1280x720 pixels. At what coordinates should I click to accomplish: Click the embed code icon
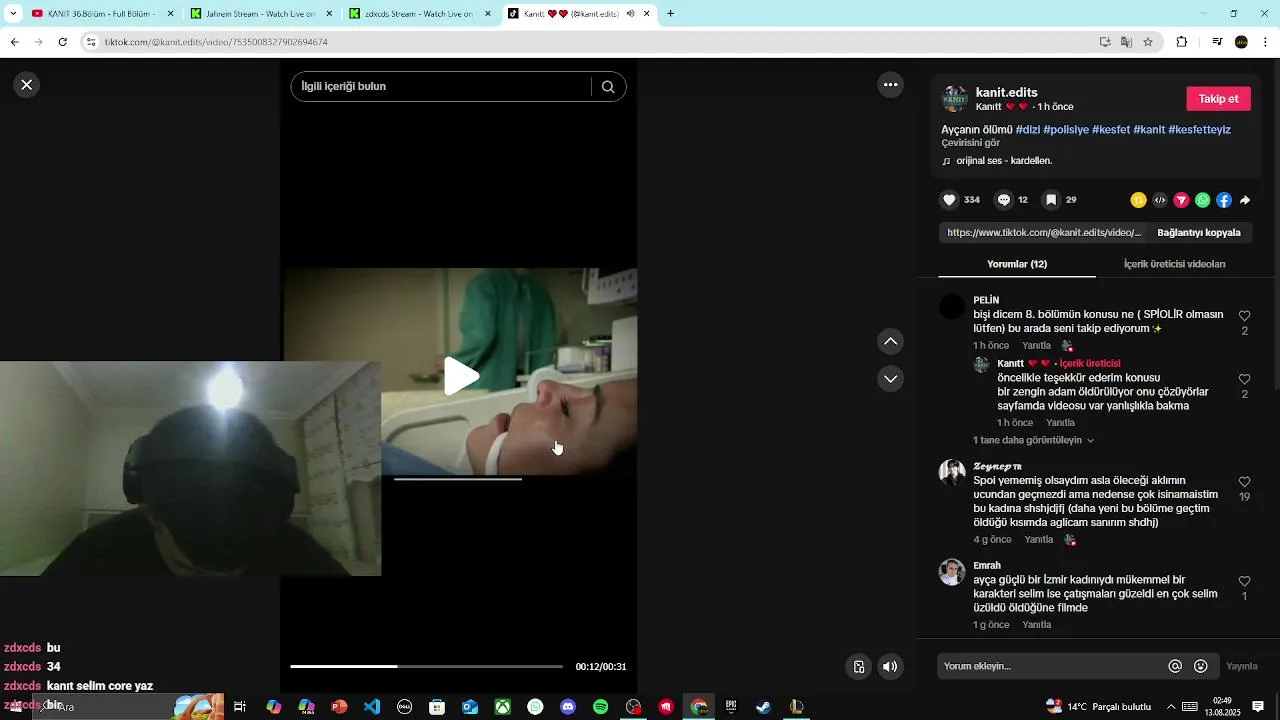(1160, 200)
